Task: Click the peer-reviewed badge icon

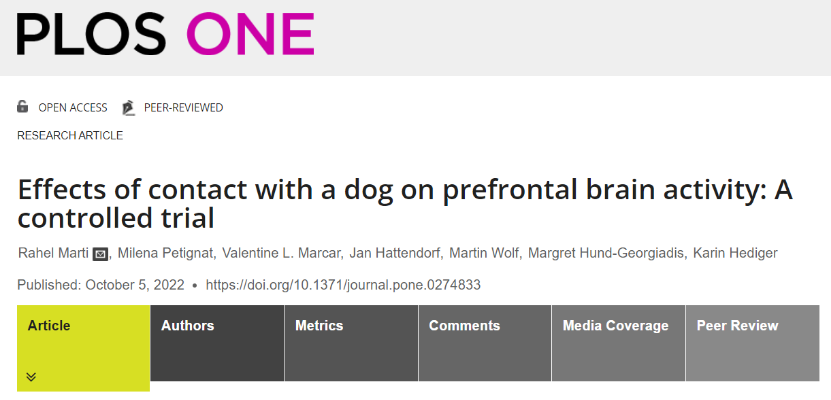Action: click(128, 107)
